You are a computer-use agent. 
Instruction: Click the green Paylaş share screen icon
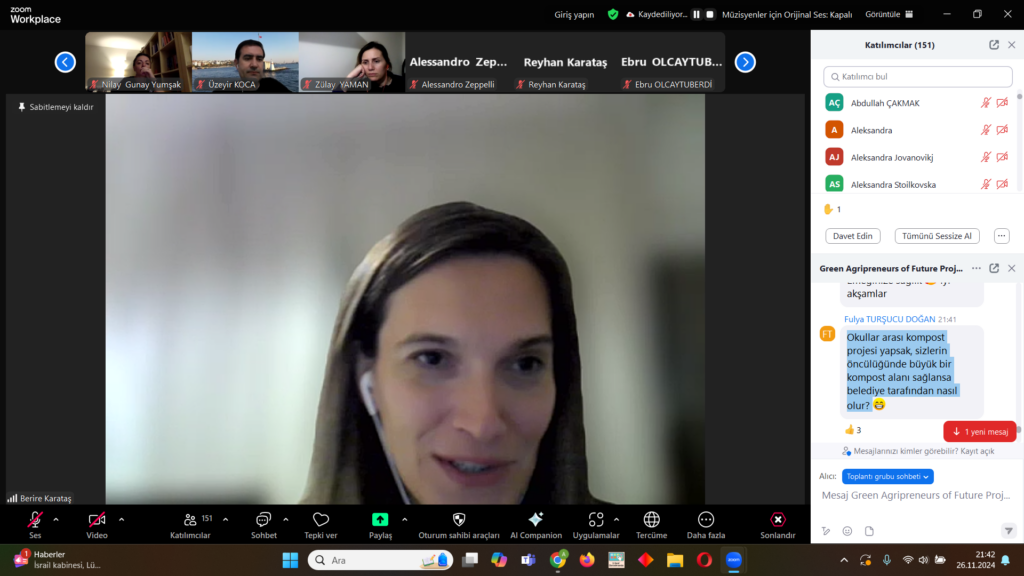[x=380, y=520]
